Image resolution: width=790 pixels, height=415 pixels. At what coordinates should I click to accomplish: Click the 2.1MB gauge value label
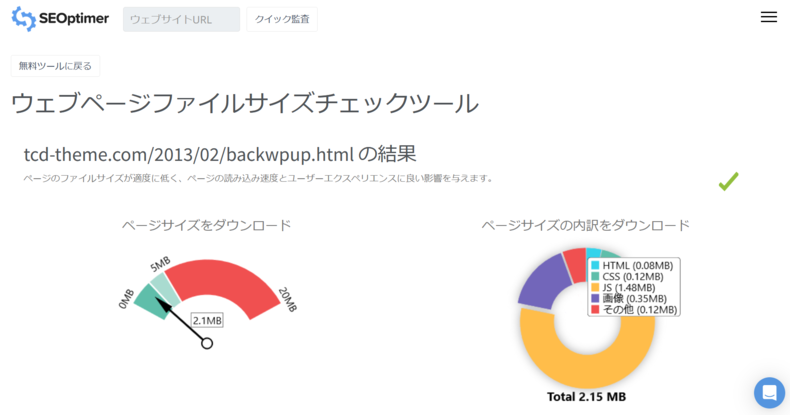(207, 320)
